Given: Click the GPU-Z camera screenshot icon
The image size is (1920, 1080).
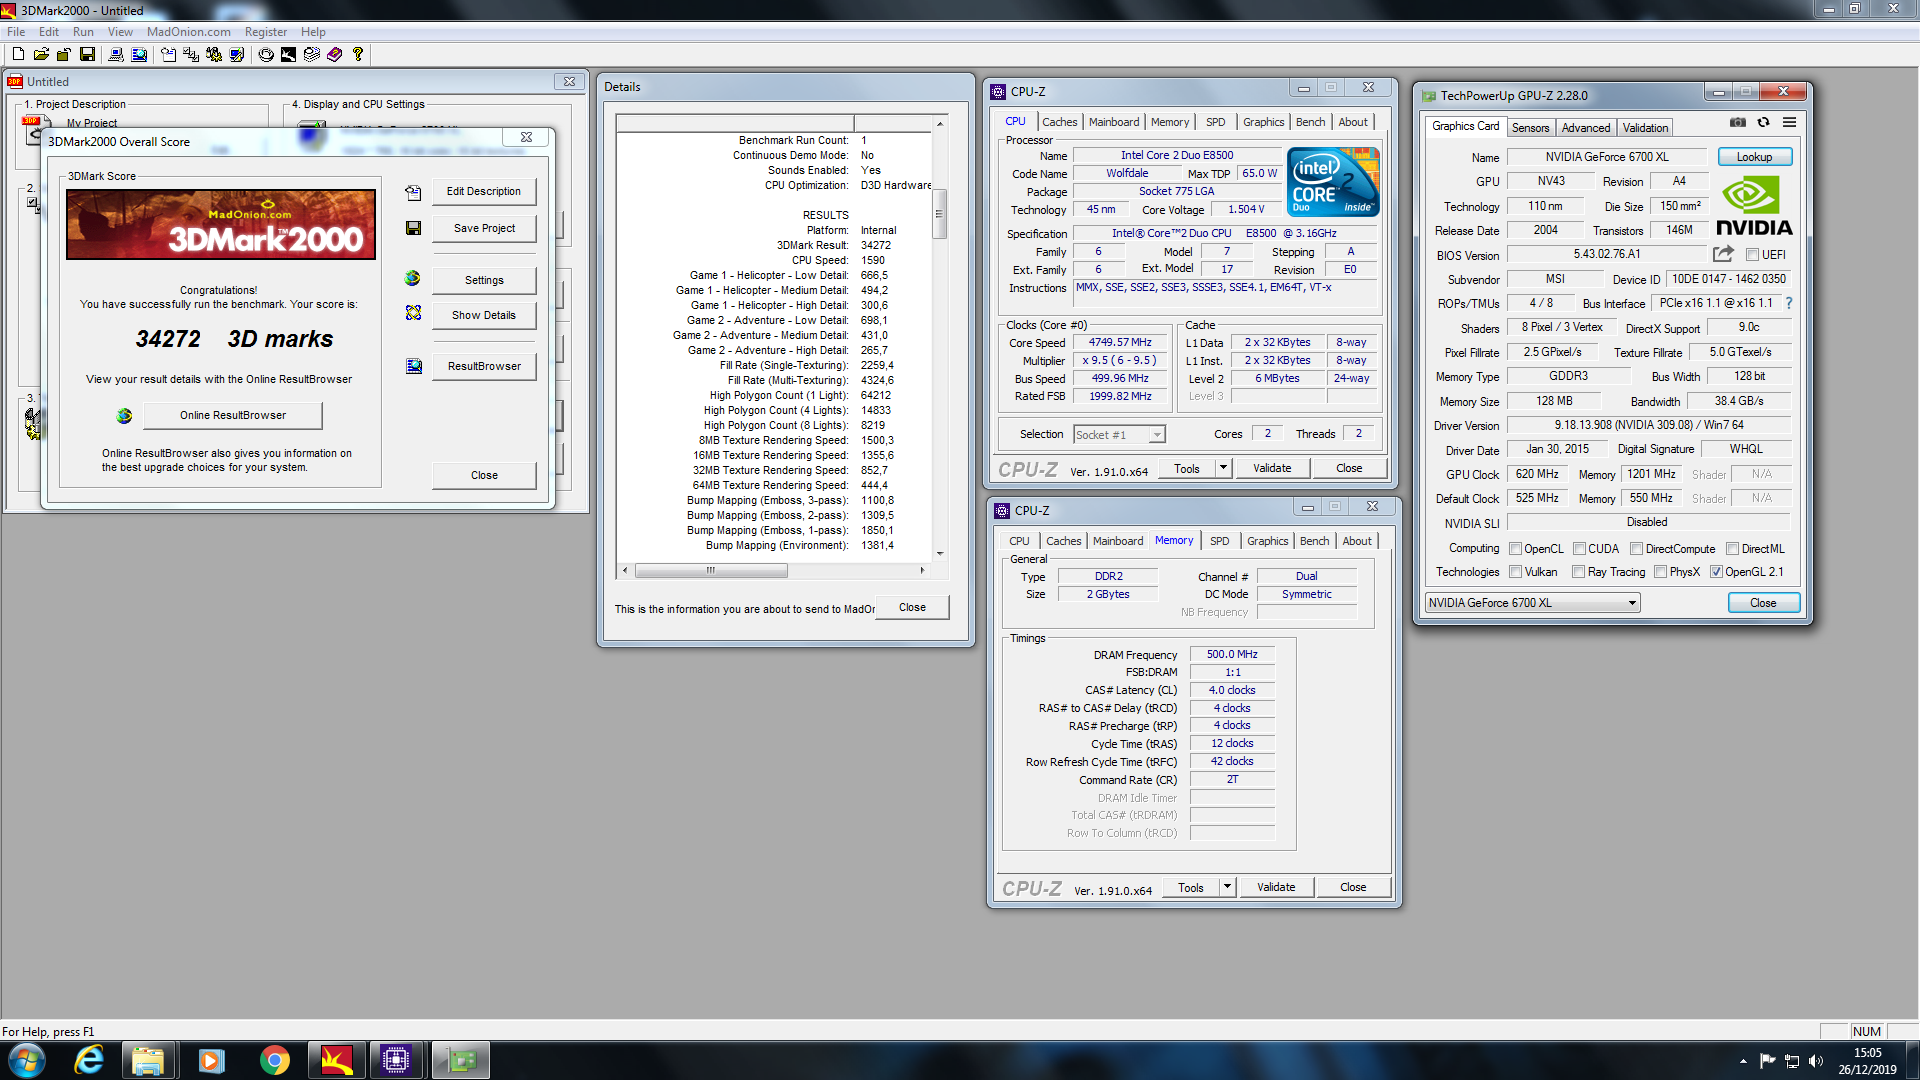Looking at the screenshot, I should point(1738,122).
